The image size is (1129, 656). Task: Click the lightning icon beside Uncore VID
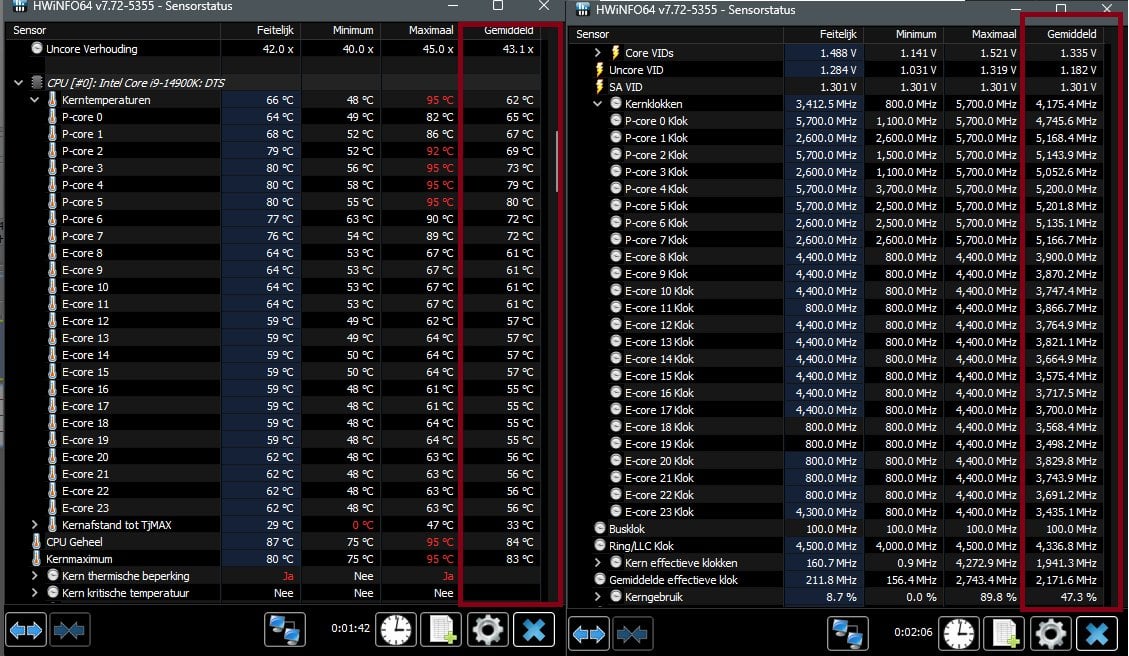point(599,70)
